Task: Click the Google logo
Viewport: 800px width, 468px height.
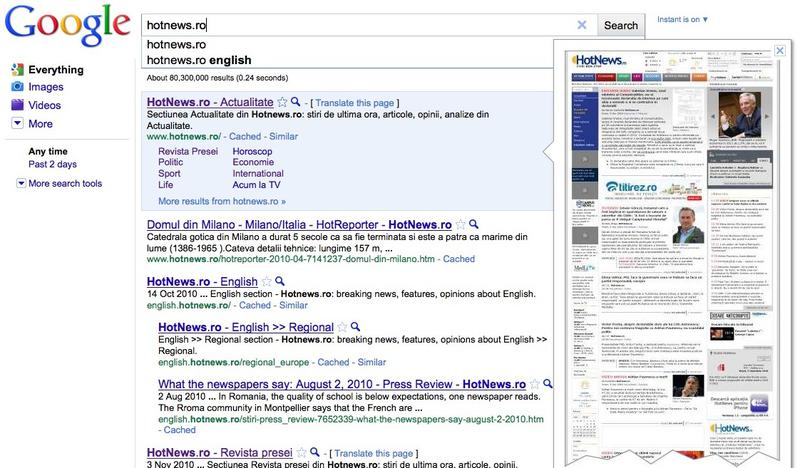Action: [67, 26]
